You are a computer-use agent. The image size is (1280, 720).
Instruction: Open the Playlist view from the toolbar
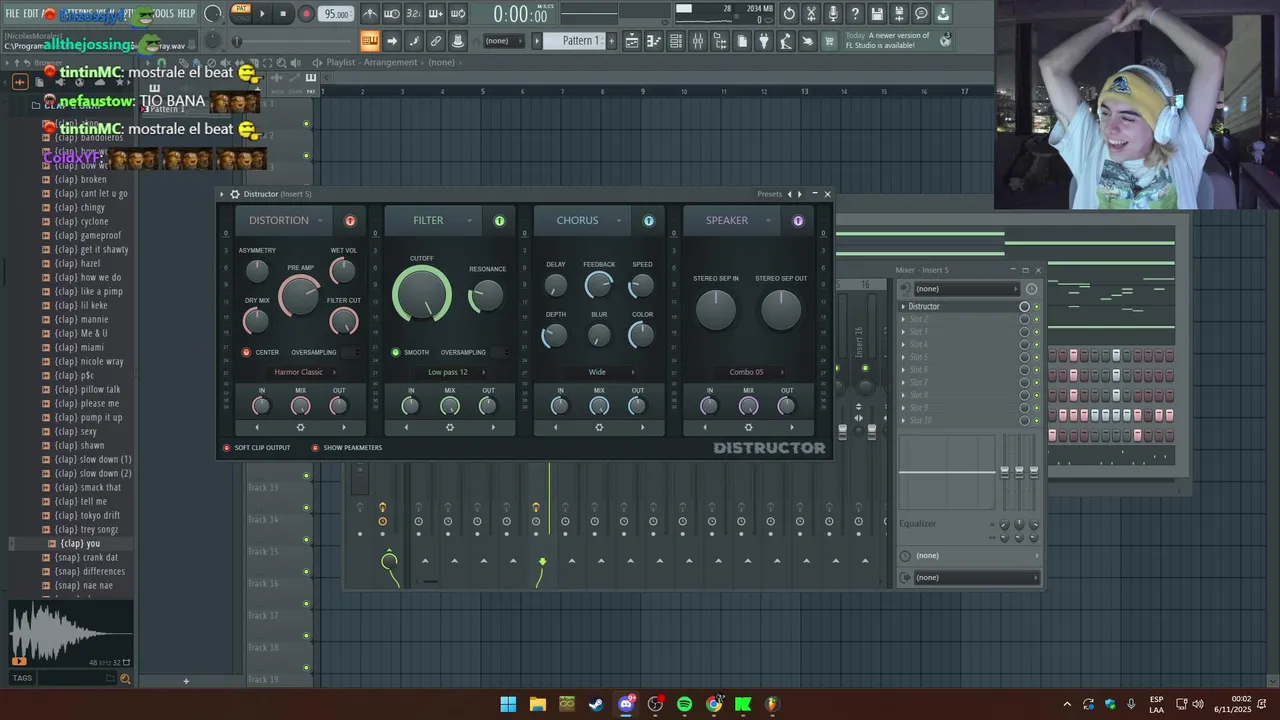pyautogui.click(x=632, y=41)
